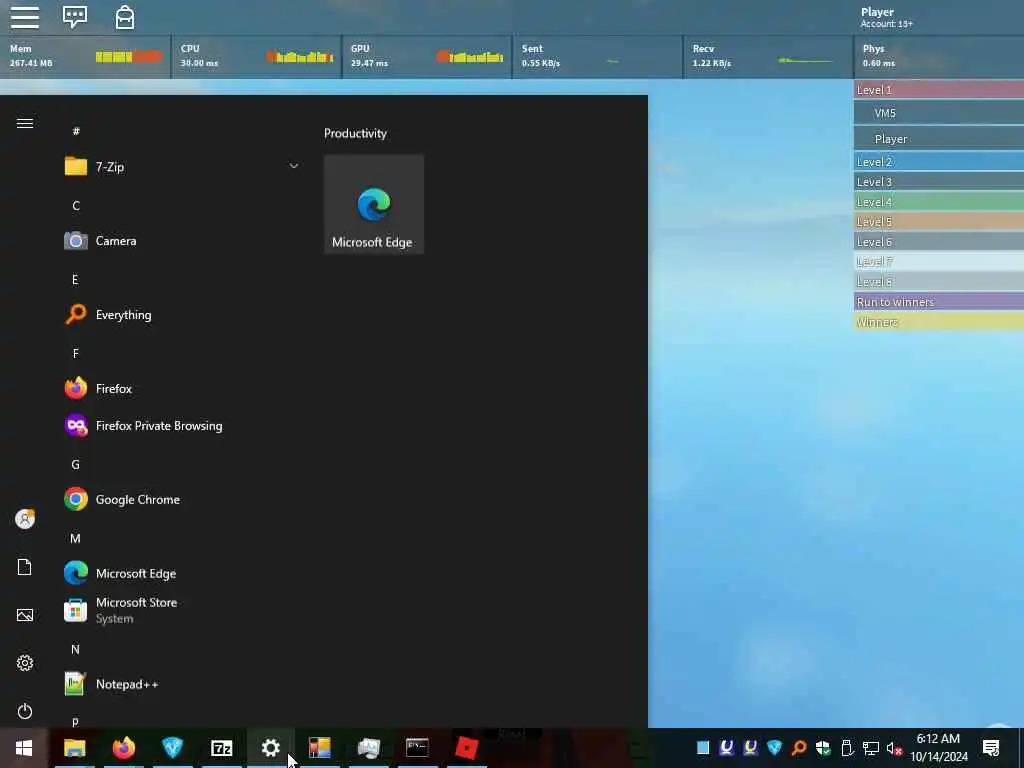The height and width of the screenshot is (768, 1024).
Task: Open the speaker volume tray icon
Action: (x=894, y=748)
